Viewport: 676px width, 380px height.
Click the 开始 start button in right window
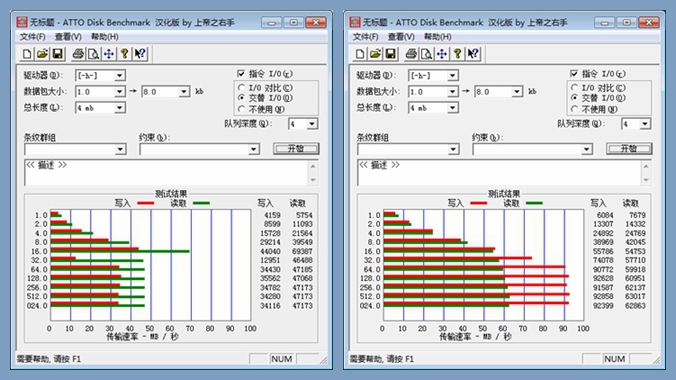click(629, 149)
